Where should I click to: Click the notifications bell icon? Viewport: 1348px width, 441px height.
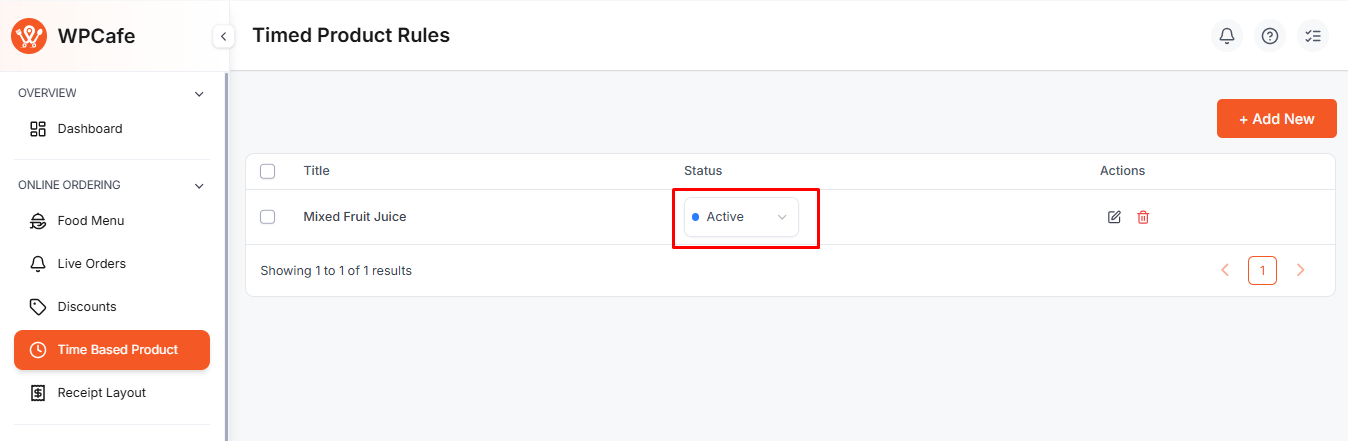[1227, 36]
